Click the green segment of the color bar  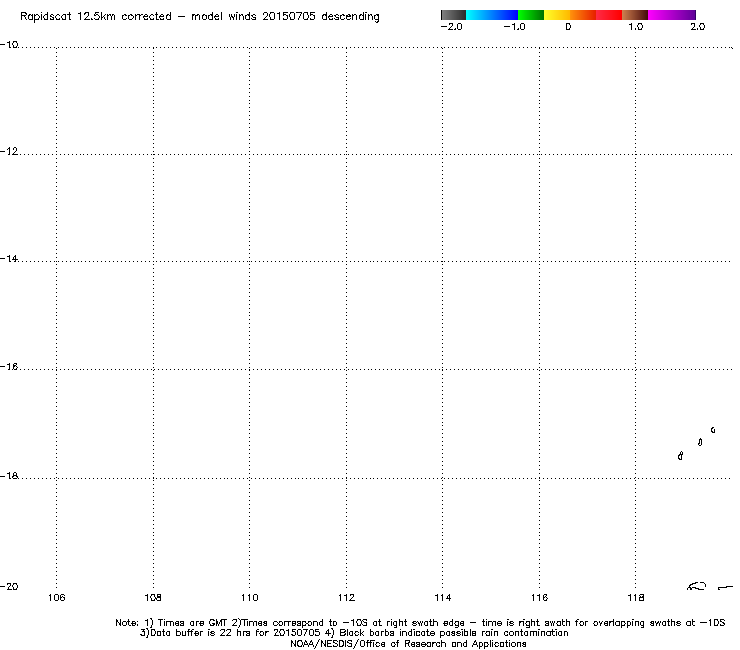pyautogui.click(x=531, y=15)
